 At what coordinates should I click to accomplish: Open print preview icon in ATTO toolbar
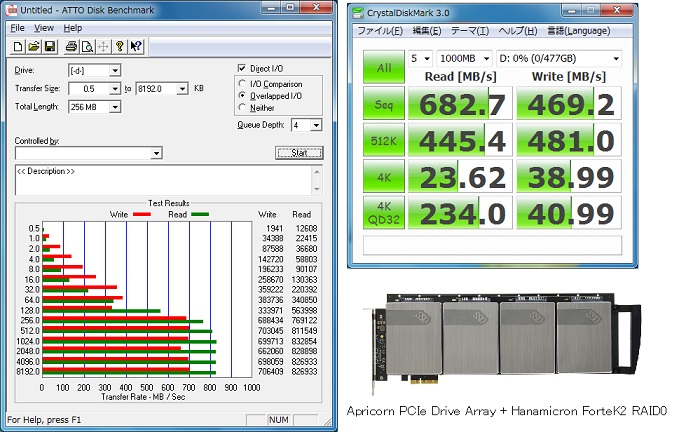coord(87,46)
